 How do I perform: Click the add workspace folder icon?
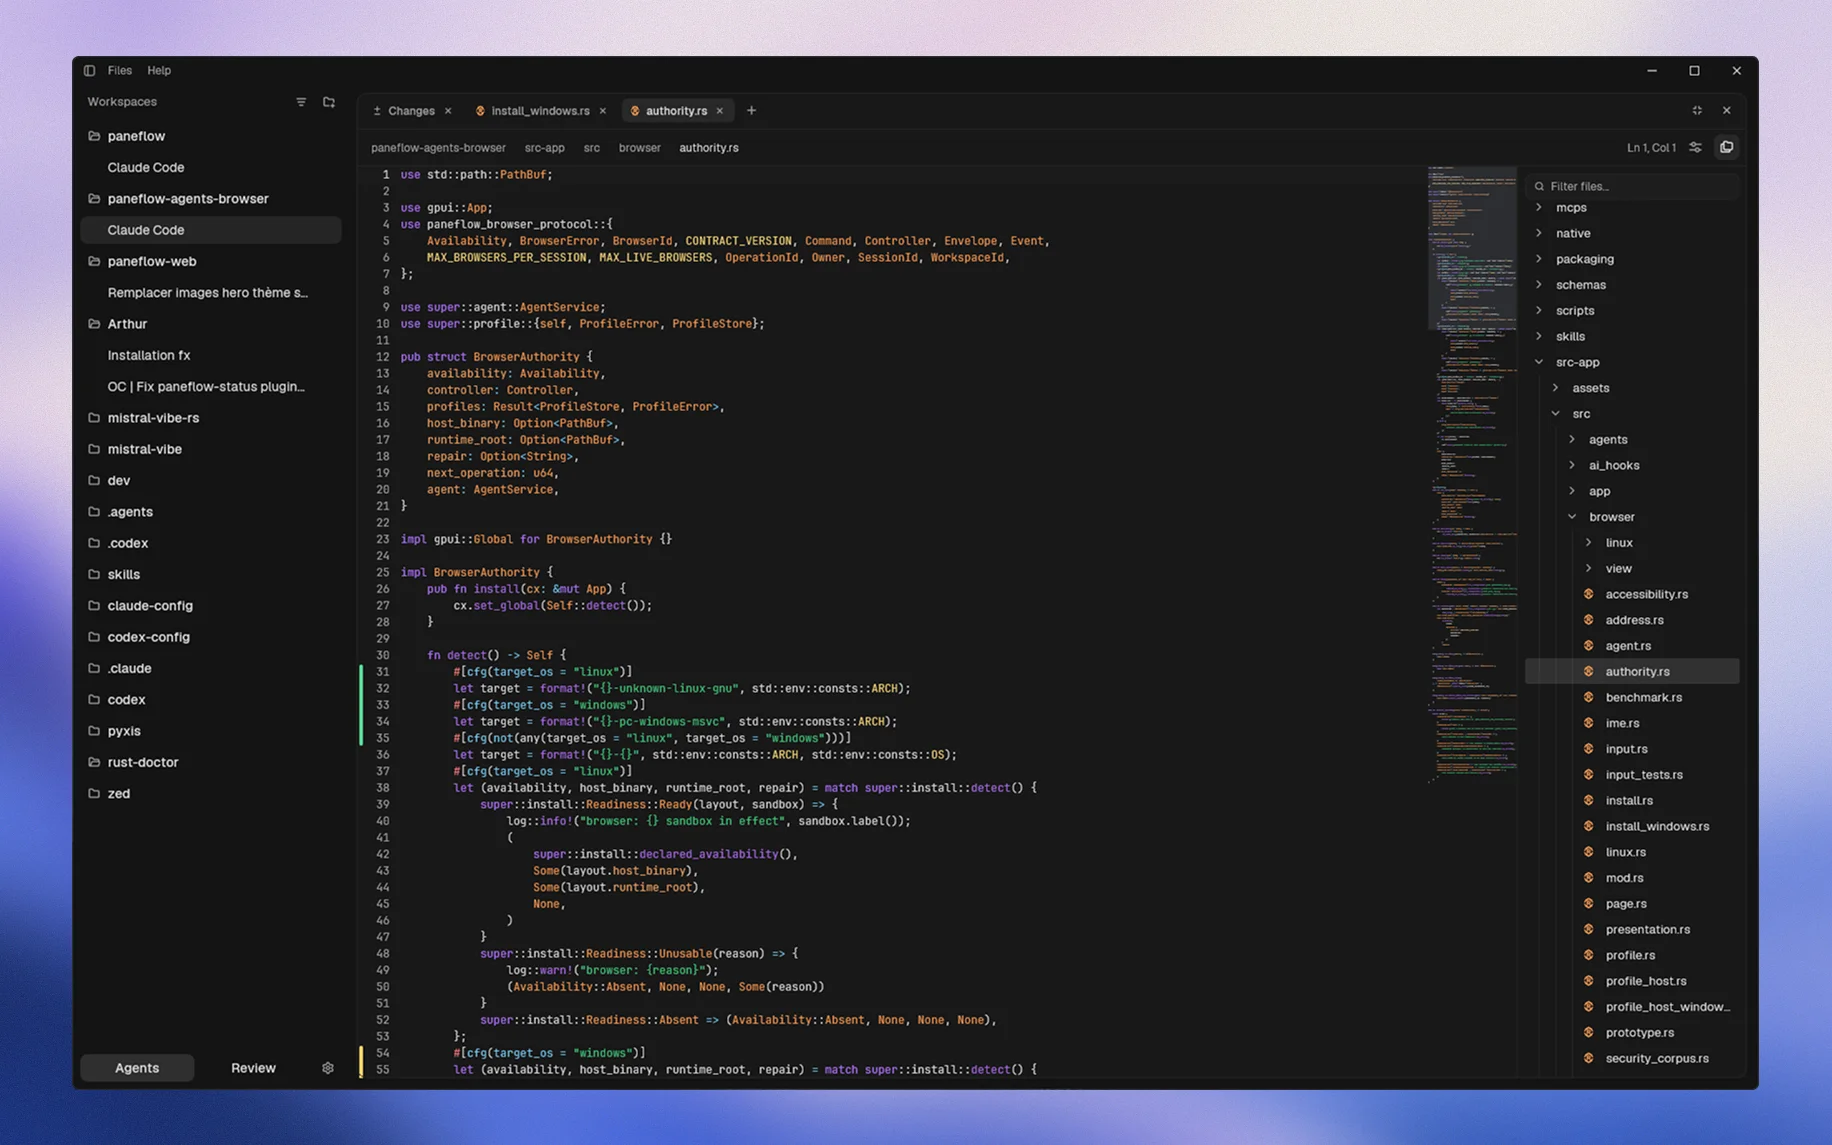(329, 102)
